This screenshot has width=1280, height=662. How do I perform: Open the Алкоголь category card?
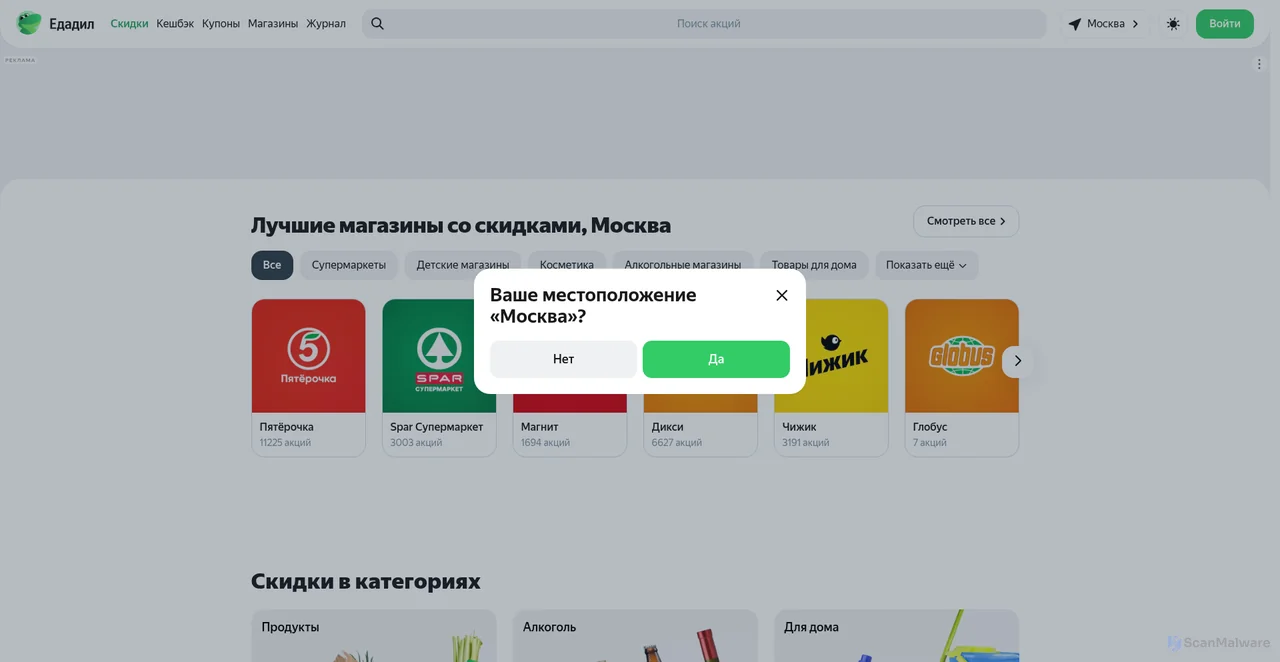pyautogui.click(x=635, y=636)
